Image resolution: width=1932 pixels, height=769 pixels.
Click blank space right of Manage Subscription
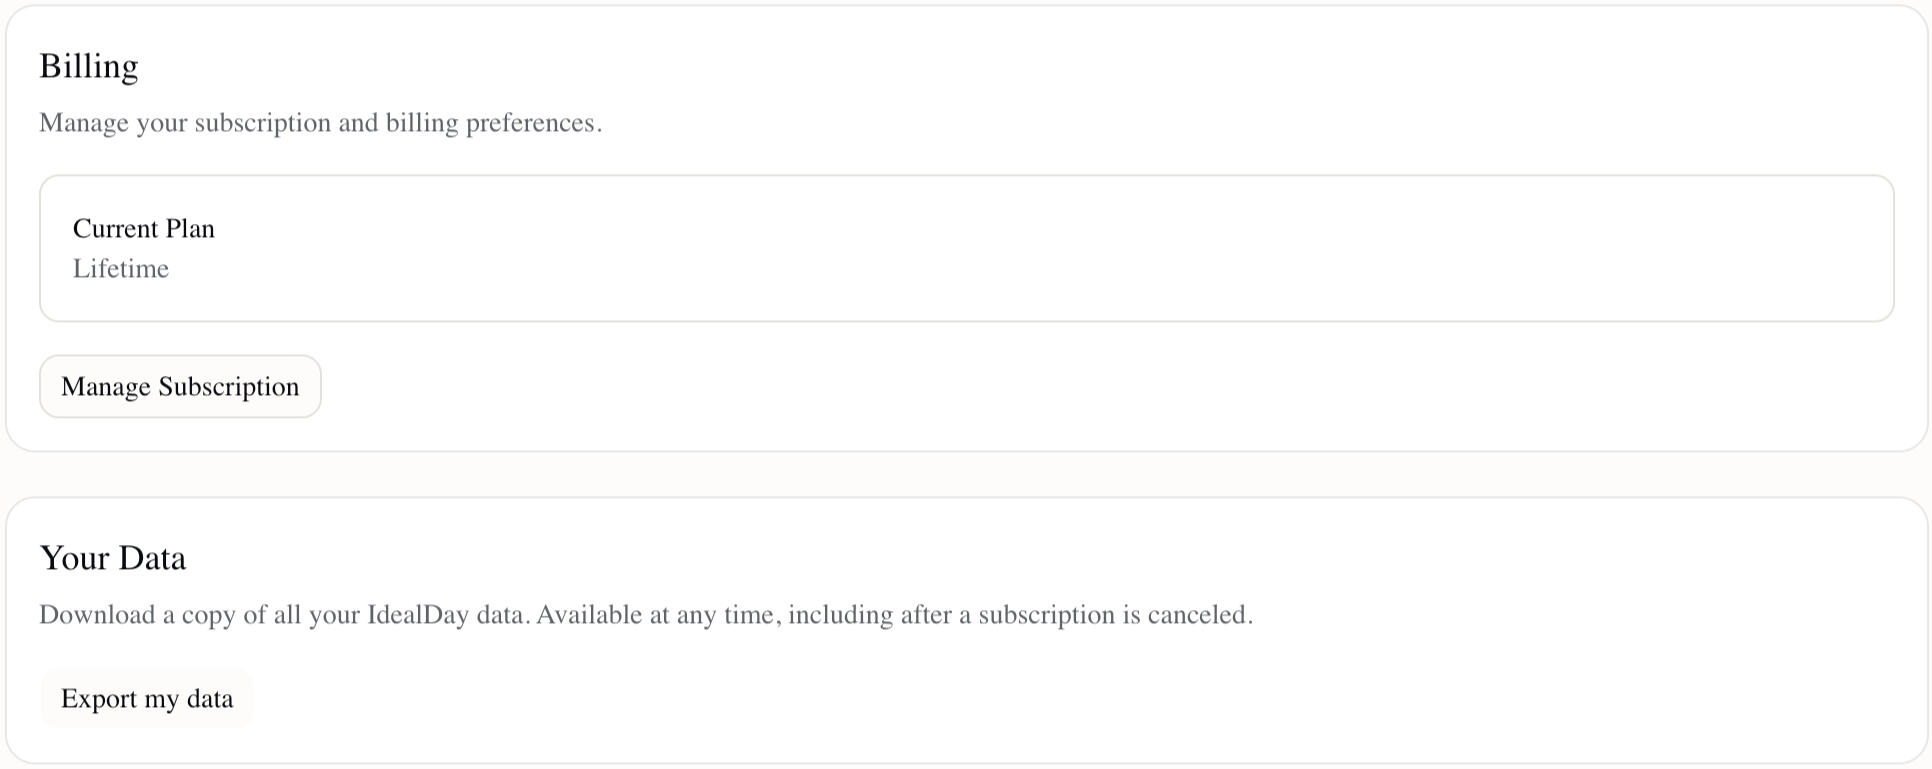point(900,387)
